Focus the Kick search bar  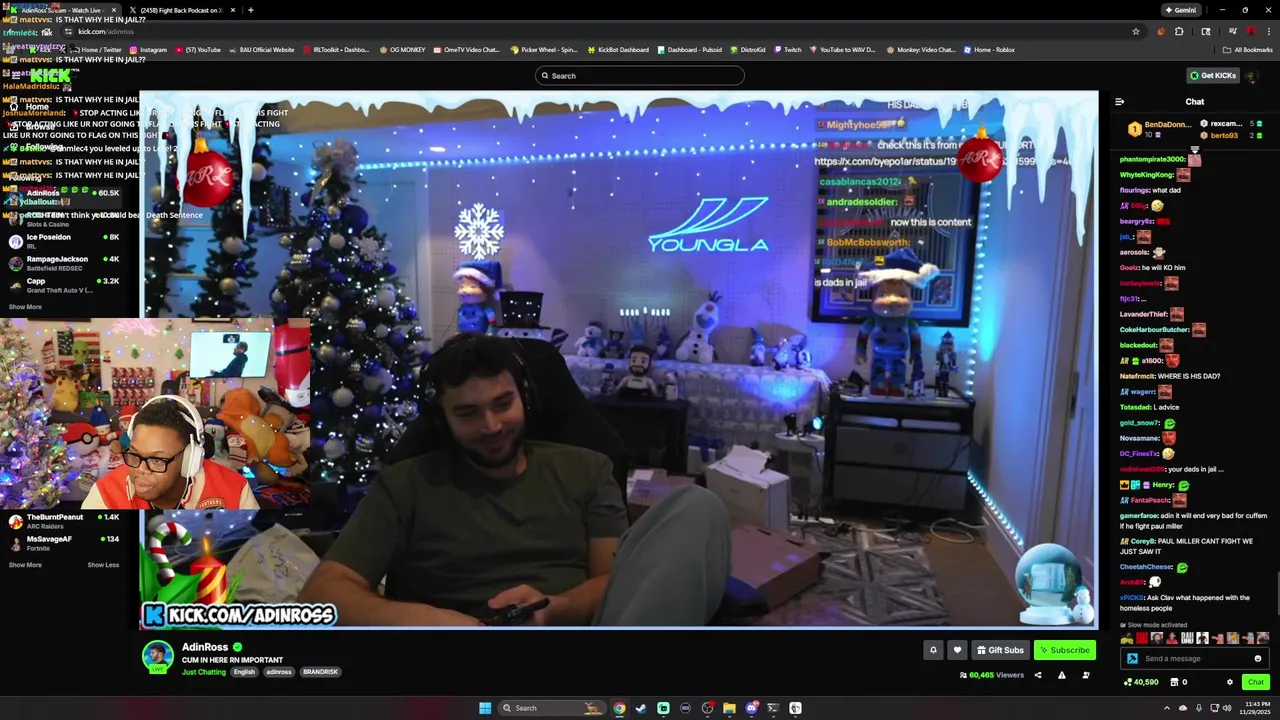(x=640, y=76)
